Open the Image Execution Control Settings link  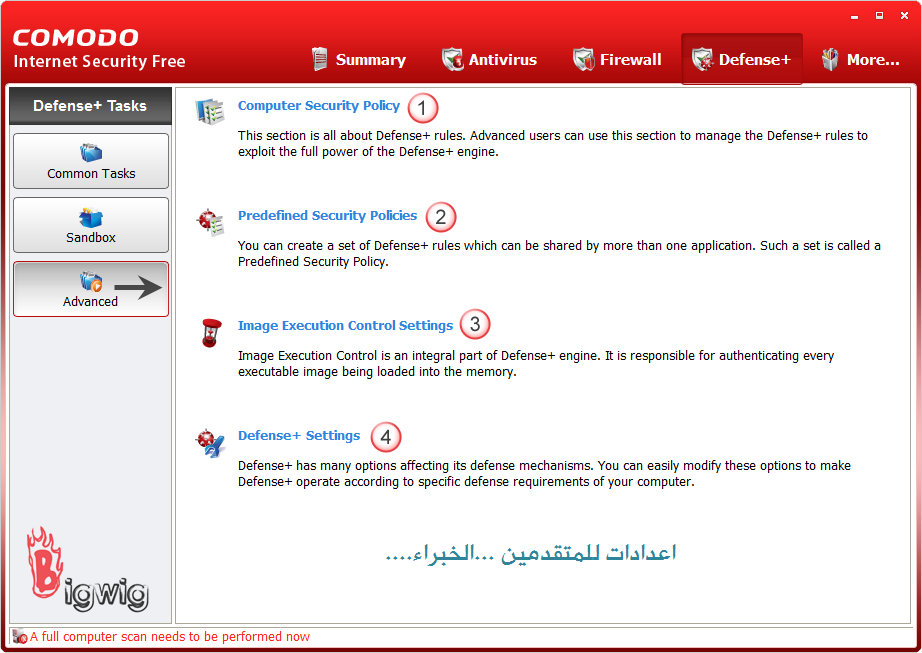click(x=345, y=326)
